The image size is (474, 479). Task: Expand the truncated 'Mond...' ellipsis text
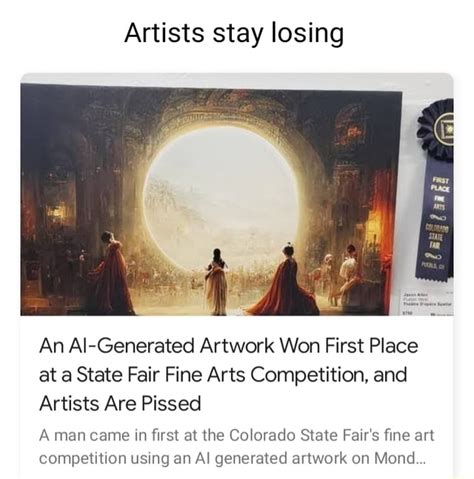click(x=400, y=458)
